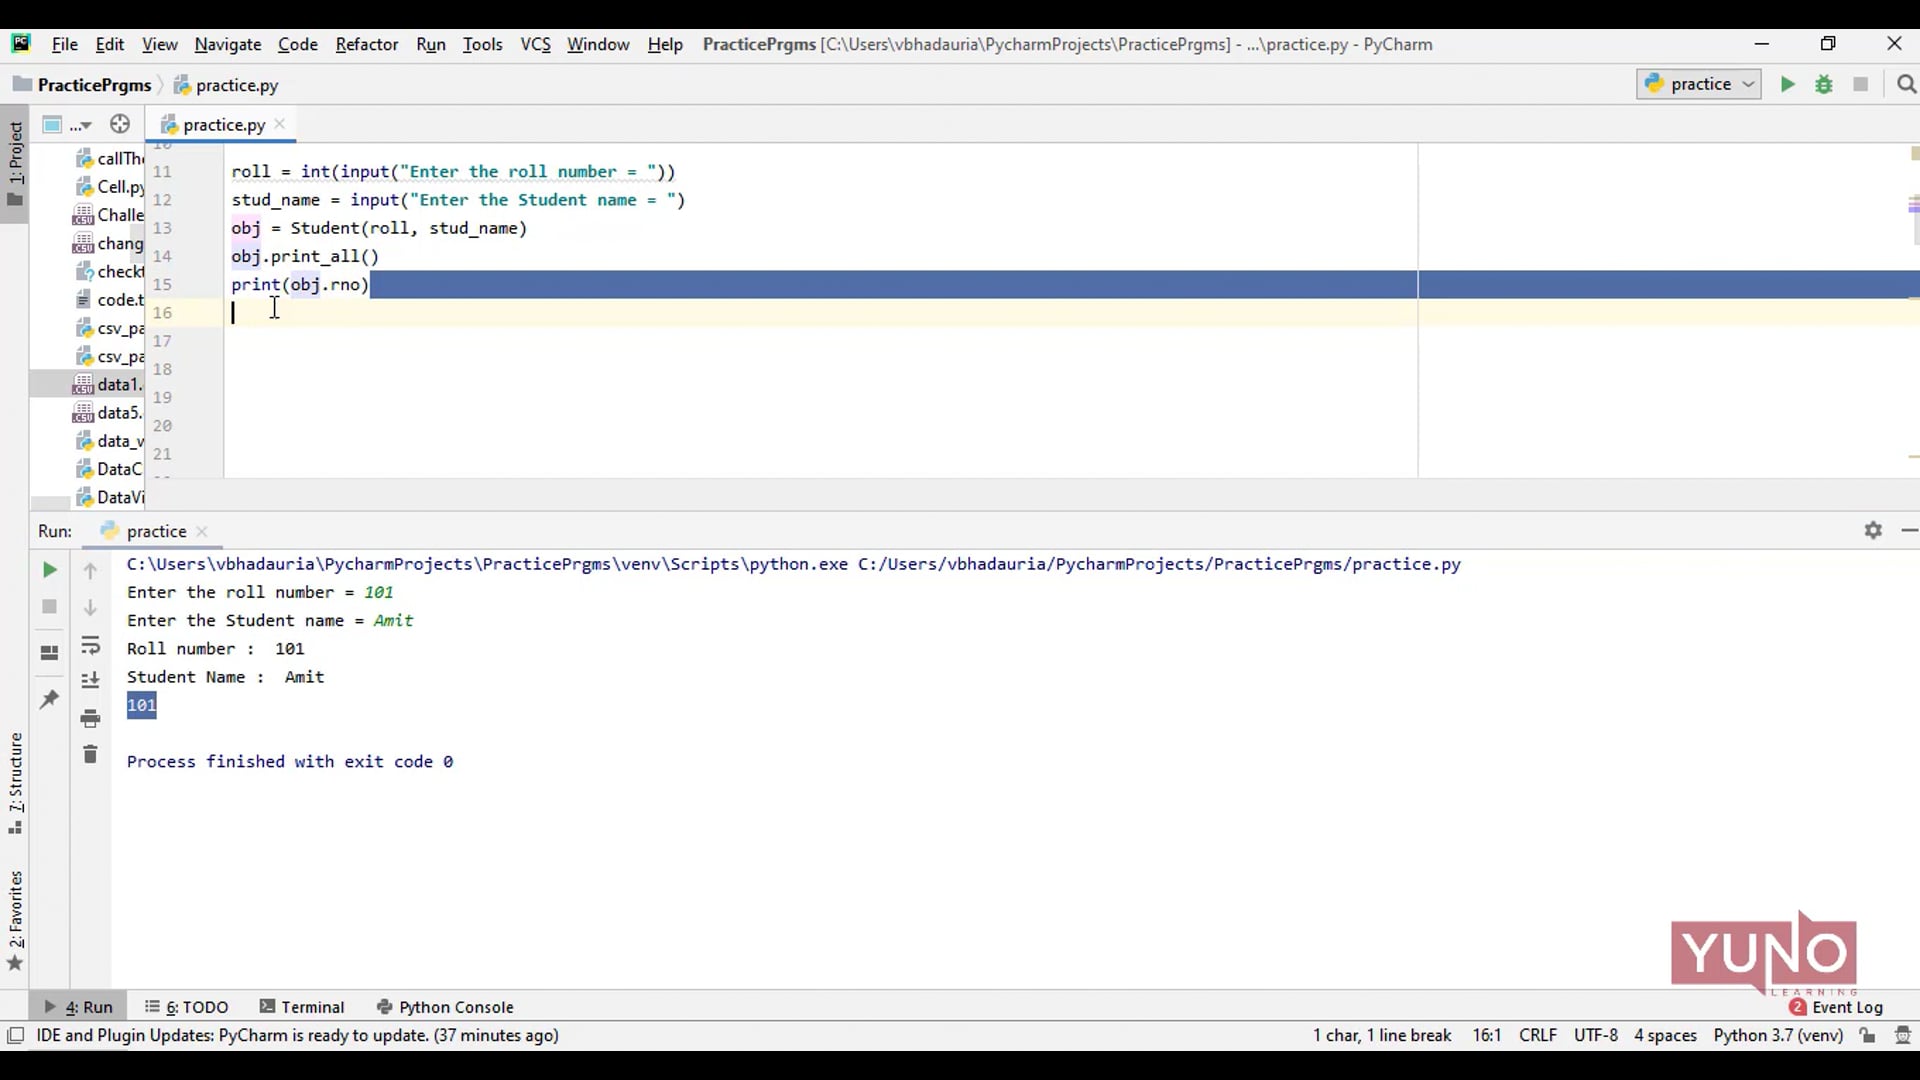The width and height of the screenshot is (1920, 1080).
Task: Click the Stop icon in the top toolbar
Action: tap(1860, 84)
